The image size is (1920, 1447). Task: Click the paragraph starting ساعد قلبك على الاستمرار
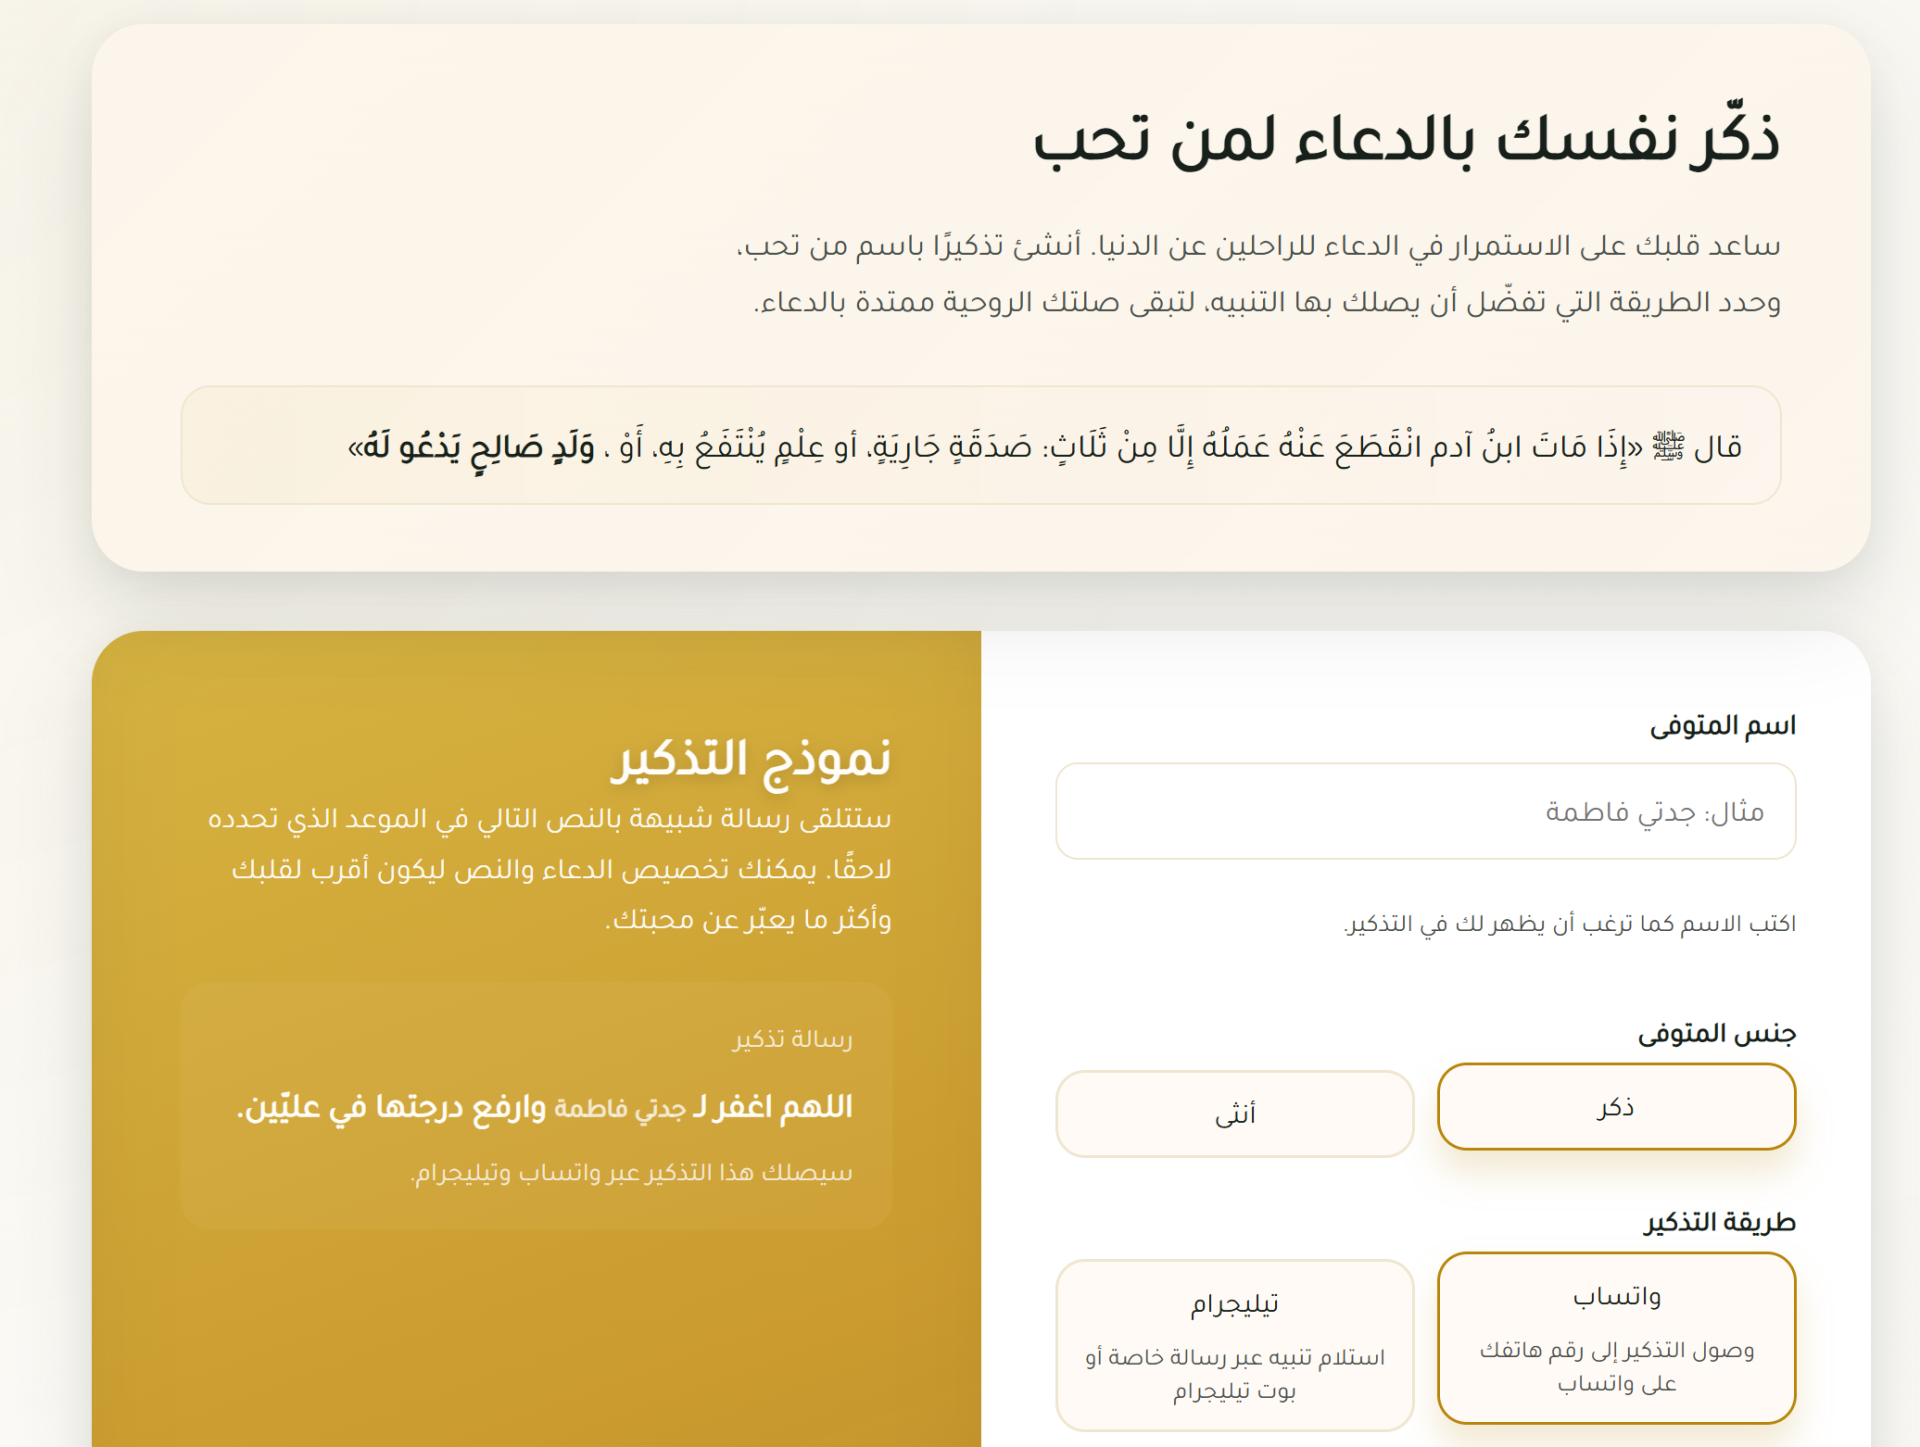[1258, 273]
